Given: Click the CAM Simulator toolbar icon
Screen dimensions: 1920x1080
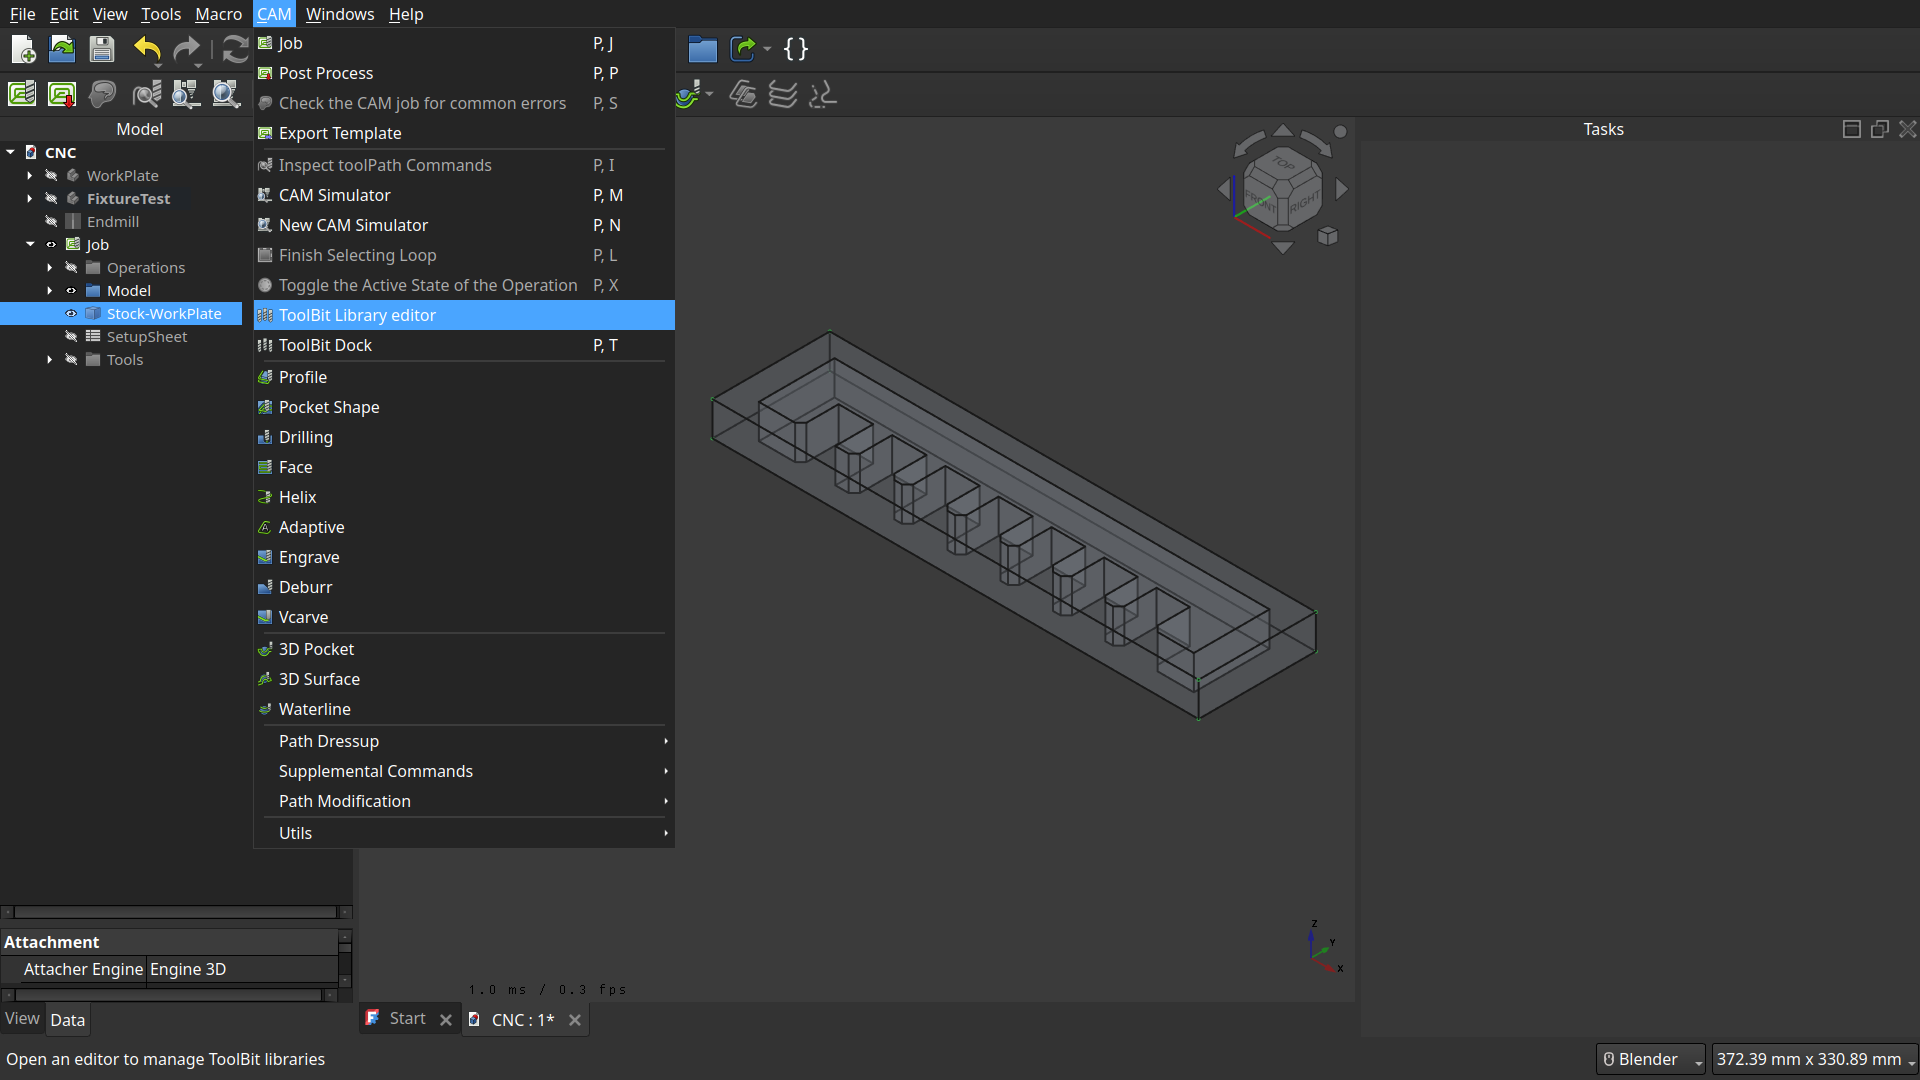Looking at the screenshot, I should 186,94.
